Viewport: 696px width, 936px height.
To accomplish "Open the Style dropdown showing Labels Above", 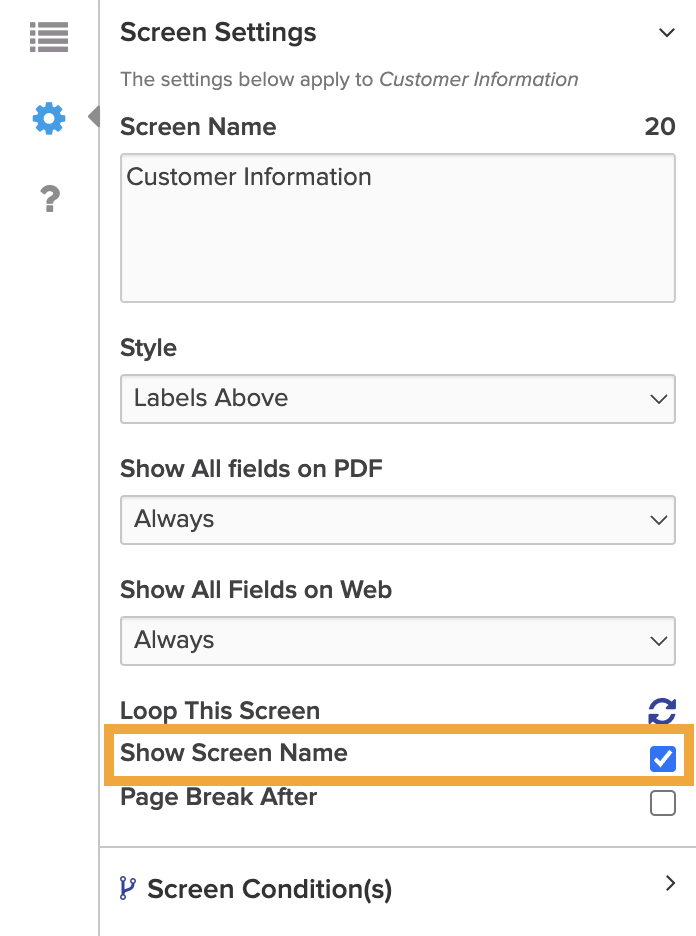I will [x=398, y=398].
